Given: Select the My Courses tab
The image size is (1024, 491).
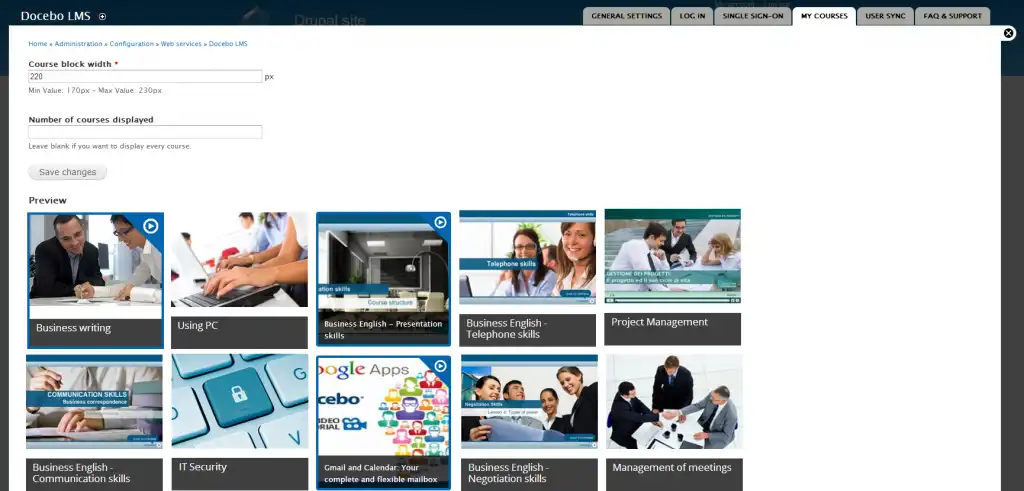Looking at the screenshot, I should tap(824, 16).
